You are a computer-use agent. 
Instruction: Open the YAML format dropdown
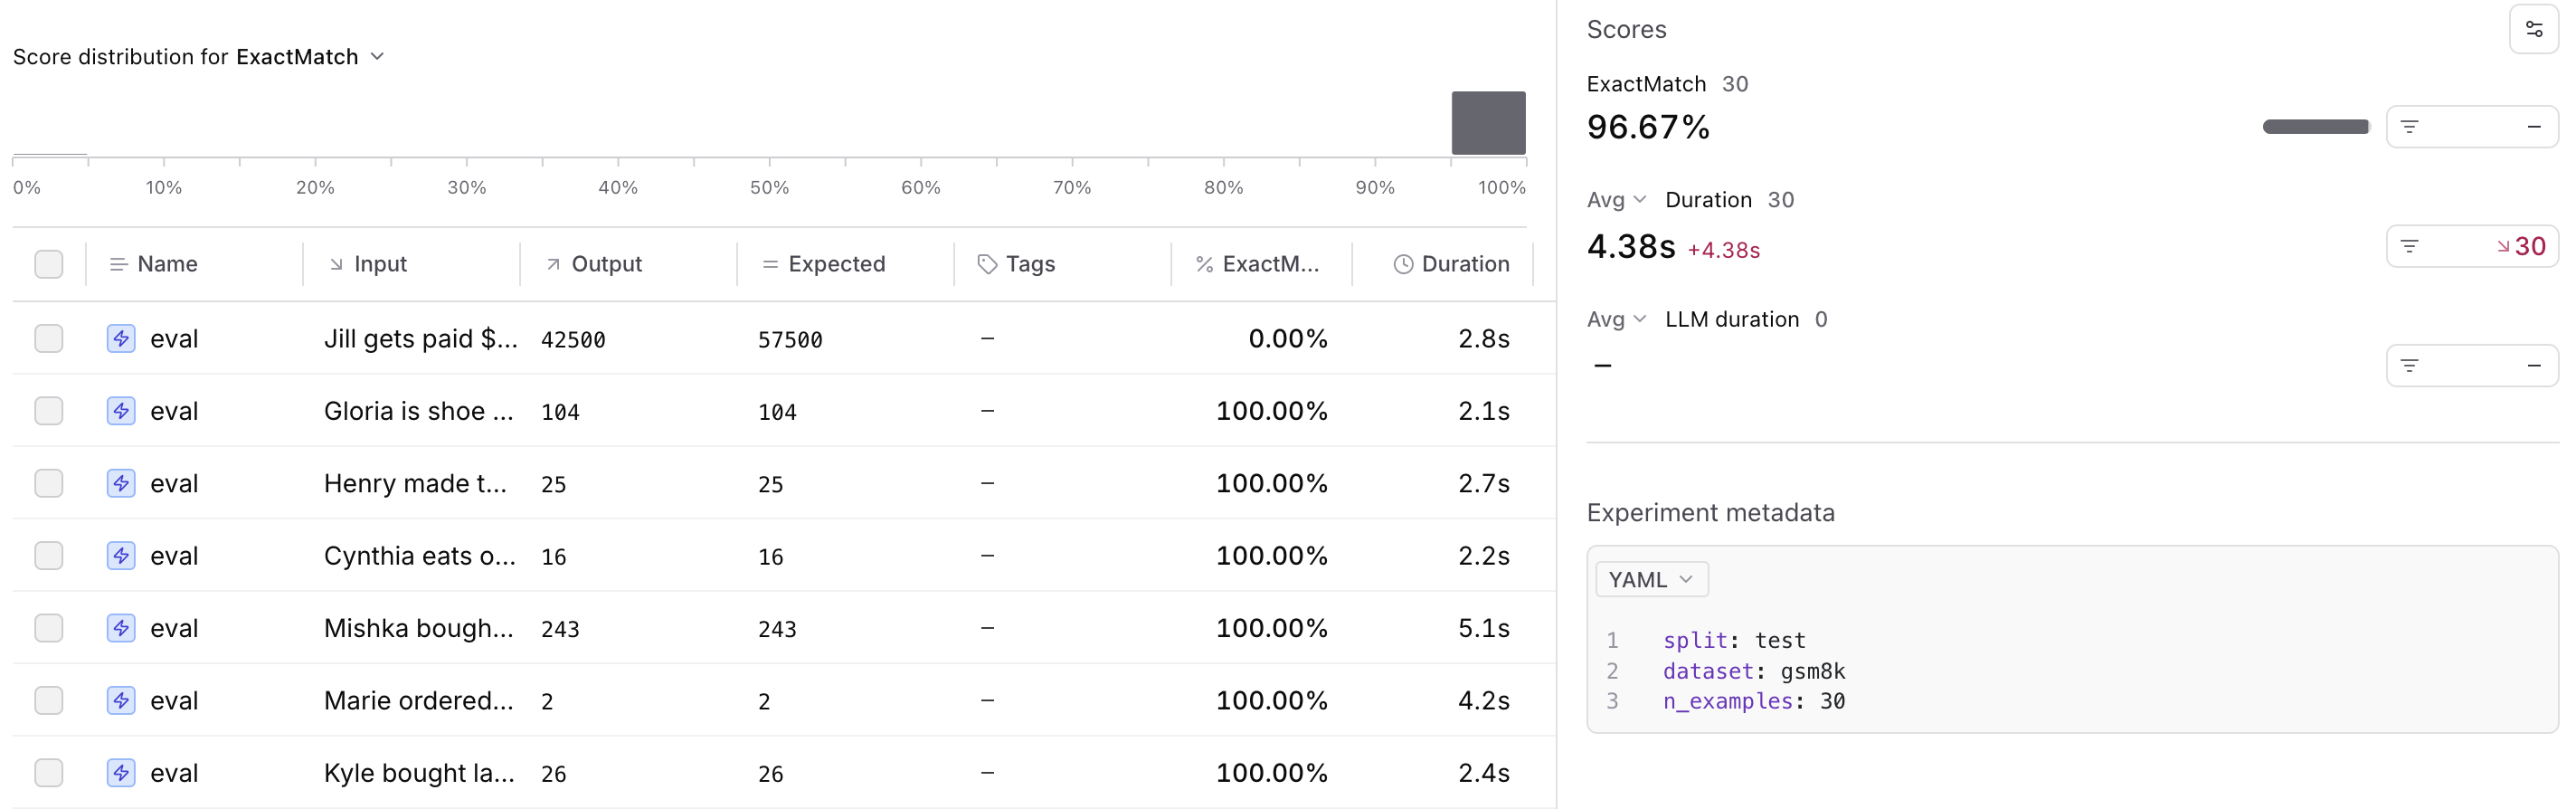[1650, 580]
